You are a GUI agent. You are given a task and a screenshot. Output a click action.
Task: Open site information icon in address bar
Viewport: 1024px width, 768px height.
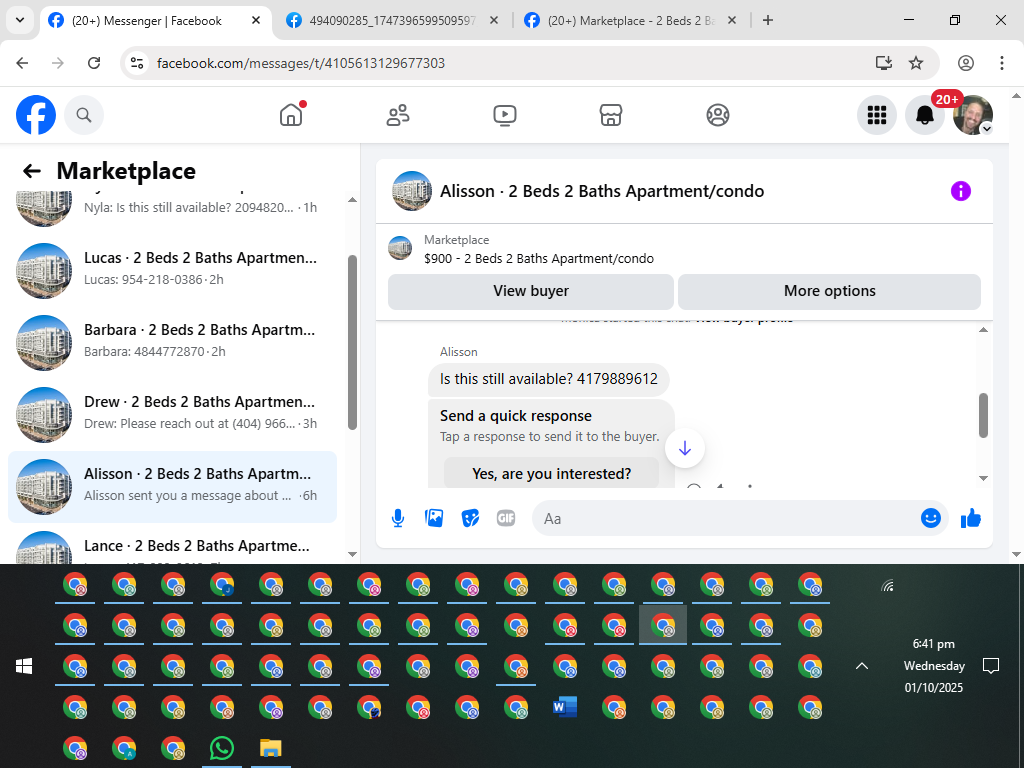point(137,63)
